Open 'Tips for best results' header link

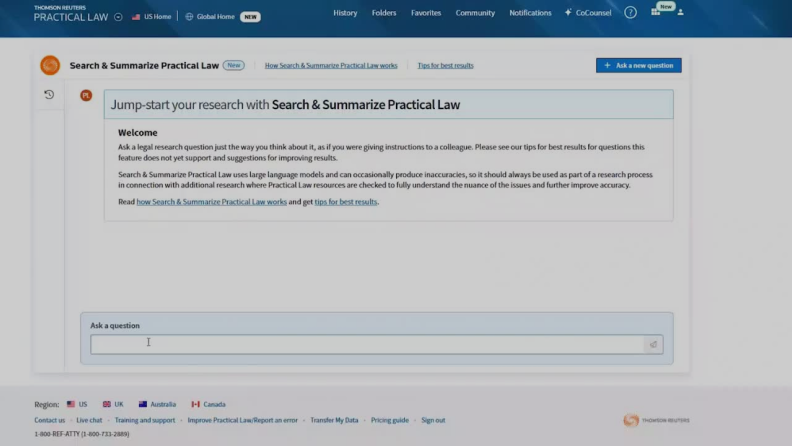point(445,66)
